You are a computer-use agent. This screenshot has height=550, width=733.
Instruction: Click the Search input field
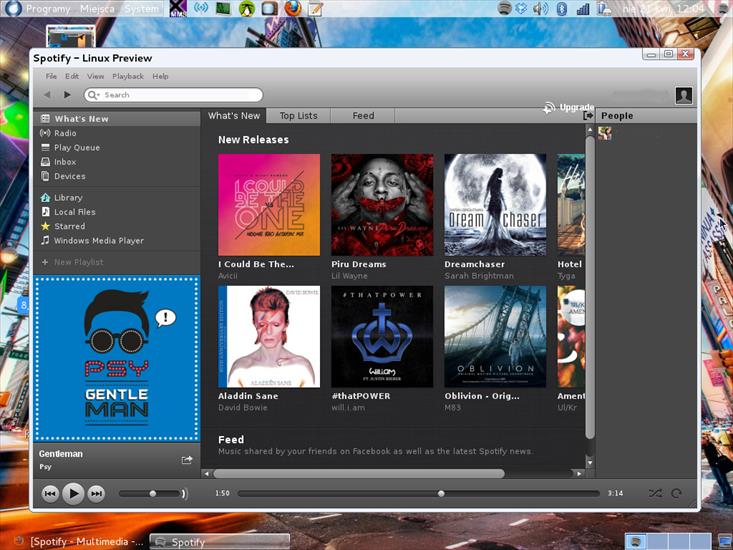pyautogui.click(x=173, y=95)
